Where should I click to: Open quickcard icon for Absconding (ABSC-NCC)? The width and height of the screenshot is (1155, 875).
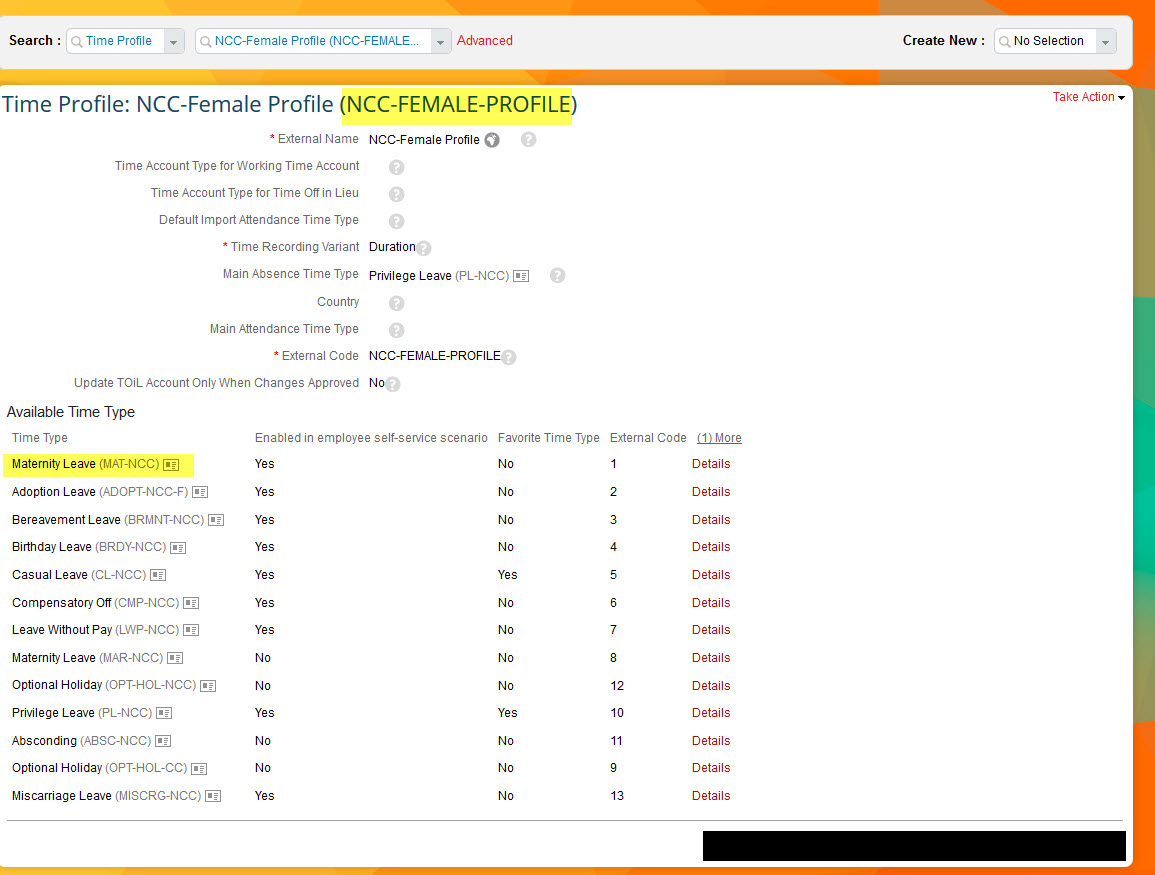click(x=163, y=741)
